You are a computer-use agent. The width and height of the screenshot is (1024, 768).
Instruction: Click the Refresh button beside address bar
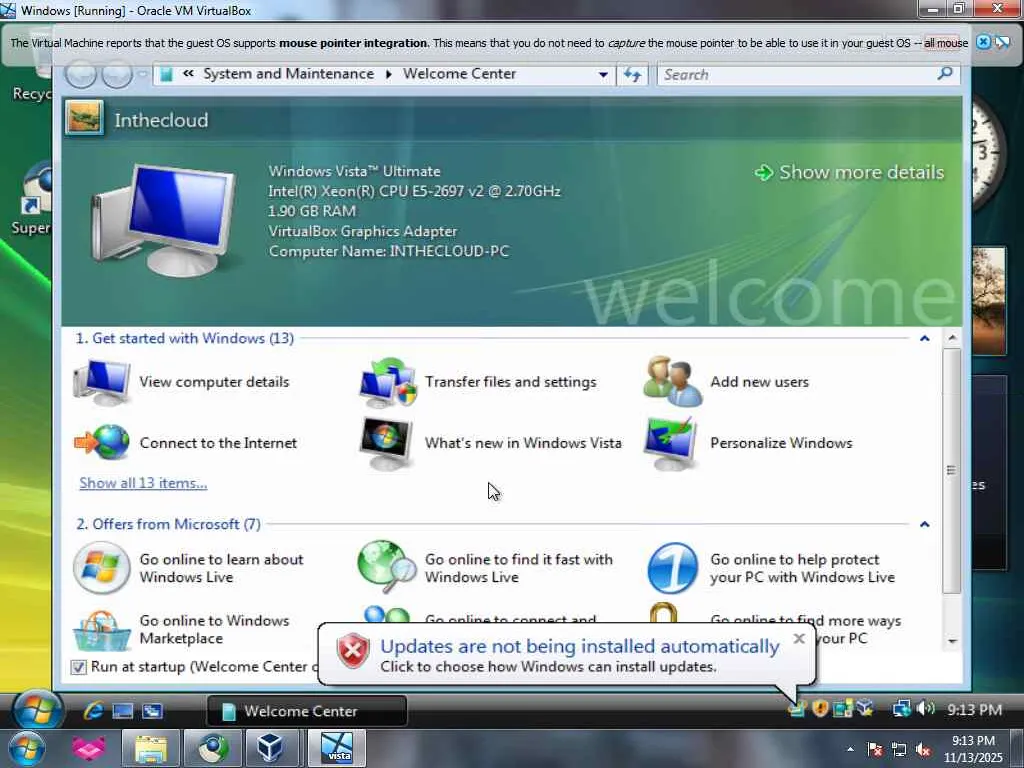click(632, 74)
